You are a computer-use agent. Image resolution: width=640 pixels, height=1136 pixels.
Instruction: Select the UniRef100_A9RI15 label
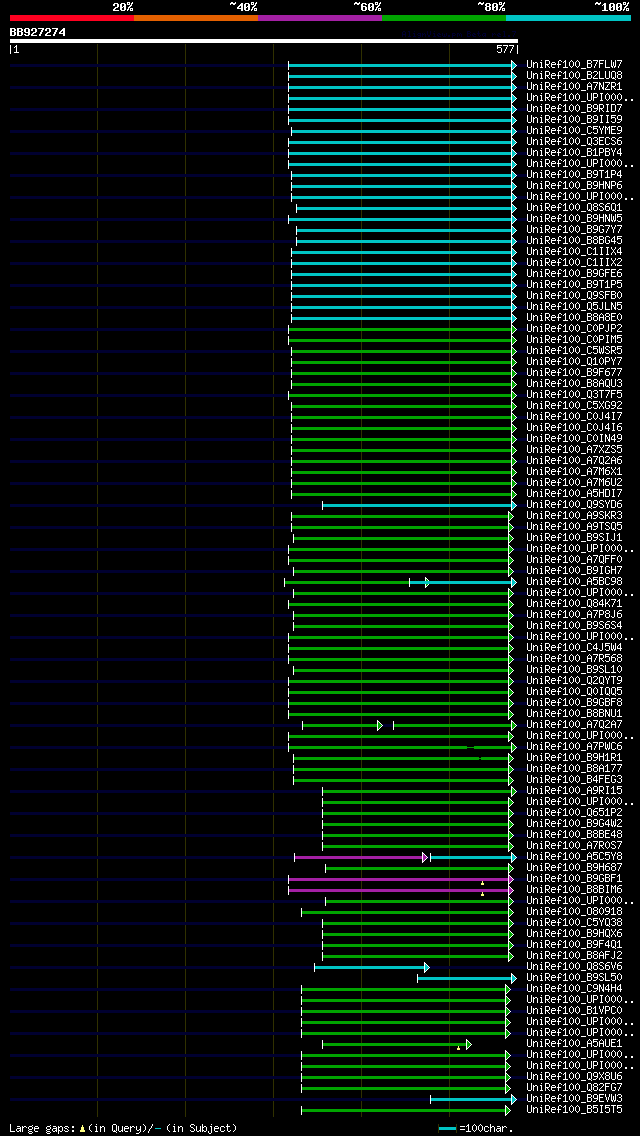coord(575,790)
